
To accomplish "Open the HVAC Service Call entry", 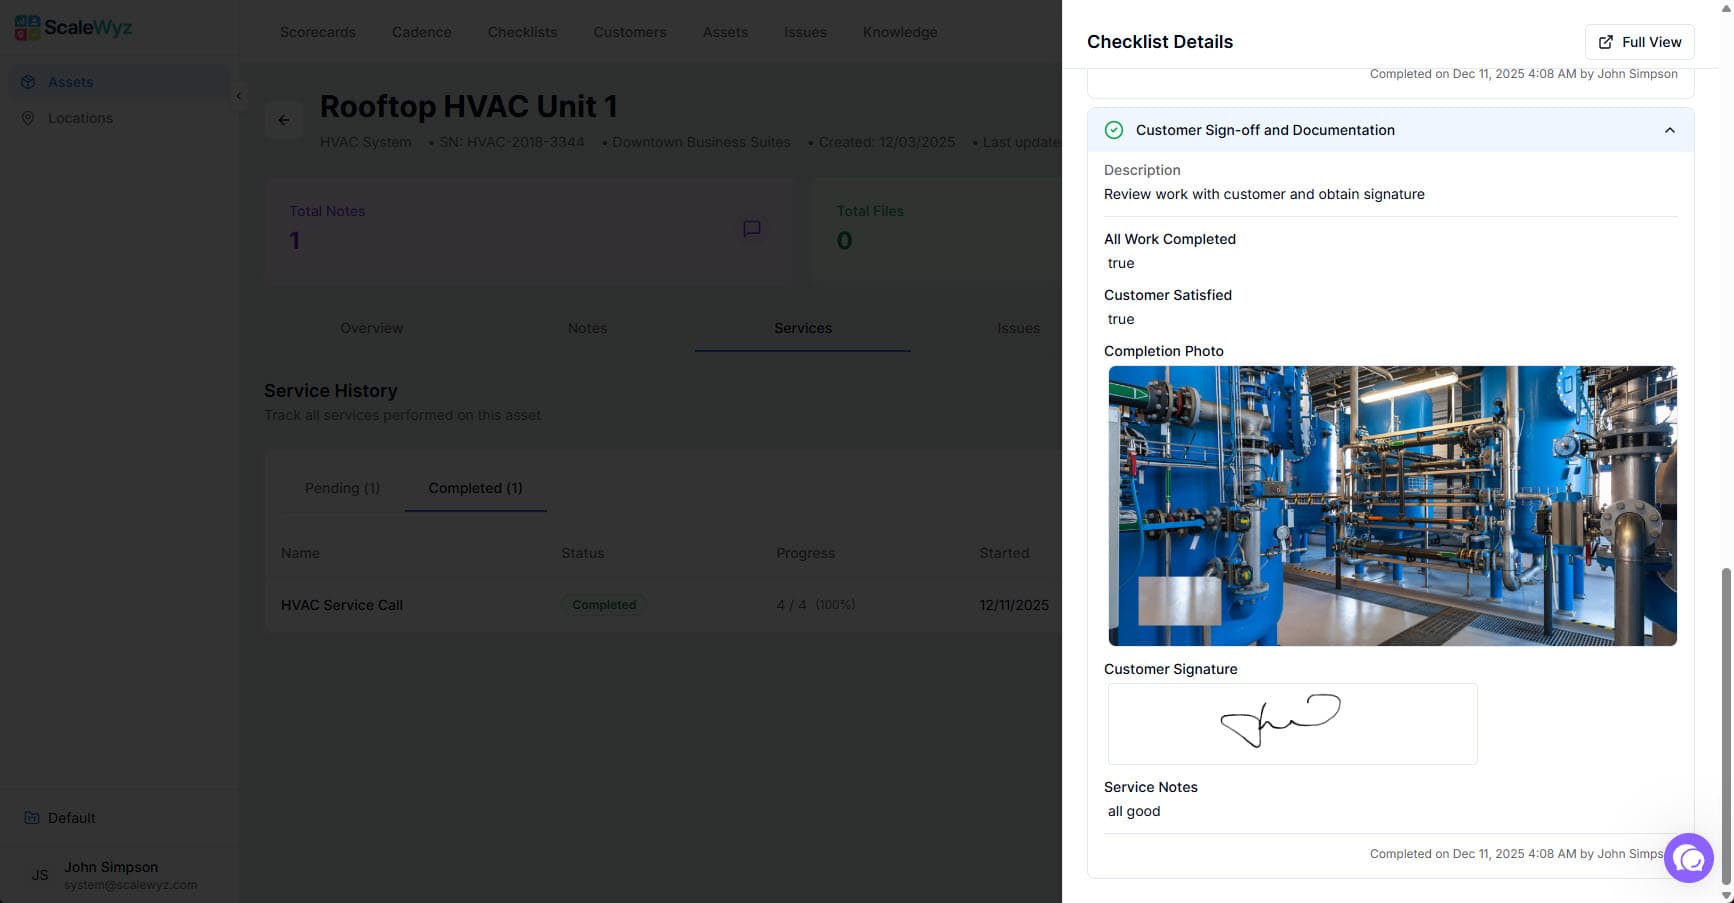I will [x=341, y=605].
